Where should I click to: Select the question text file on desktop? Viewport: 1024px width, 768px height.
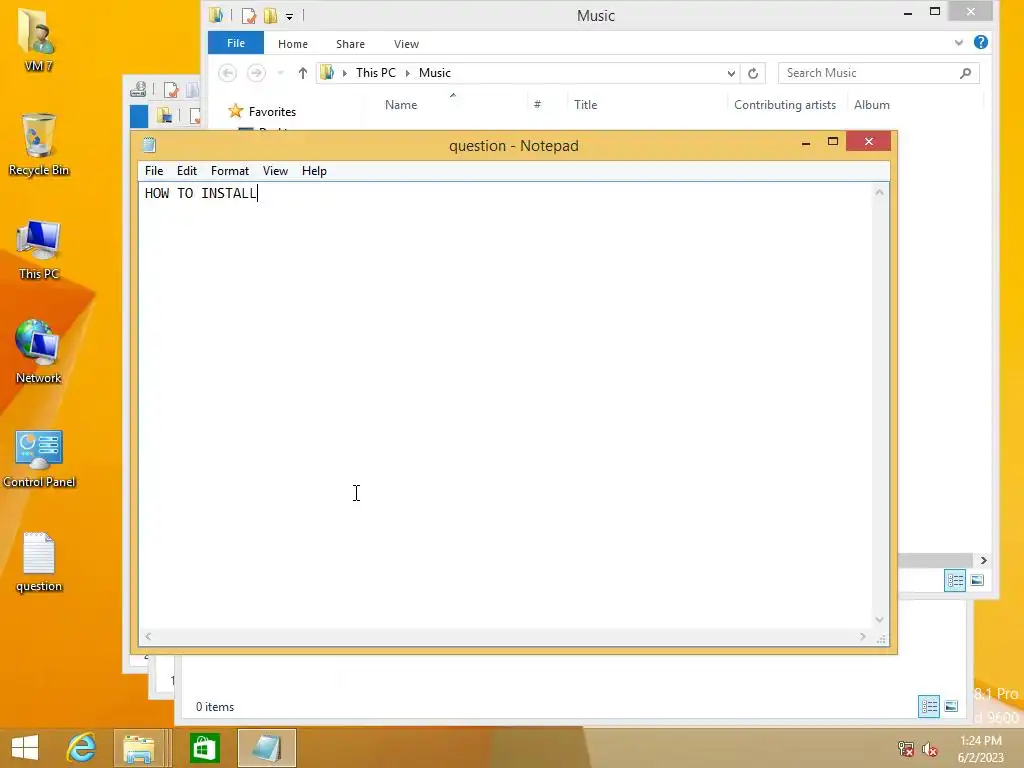pos(39,562)
